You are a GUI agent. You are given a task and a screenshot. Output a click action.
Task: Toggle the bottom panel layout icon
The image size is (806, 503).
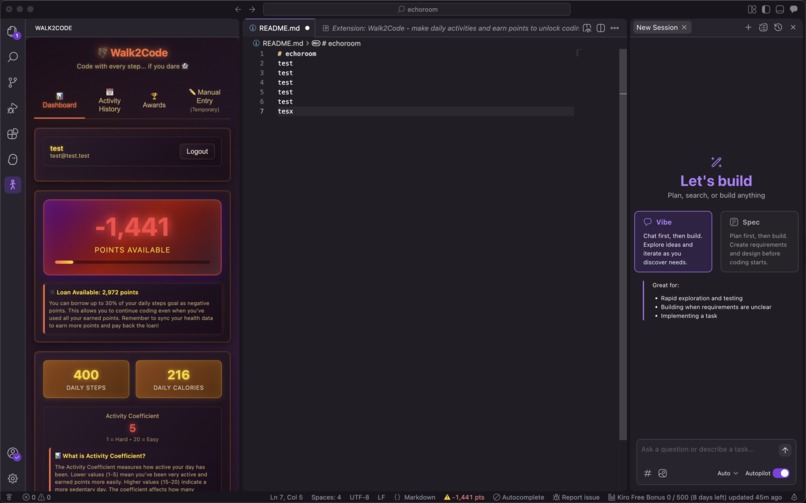tap(780, 9)
